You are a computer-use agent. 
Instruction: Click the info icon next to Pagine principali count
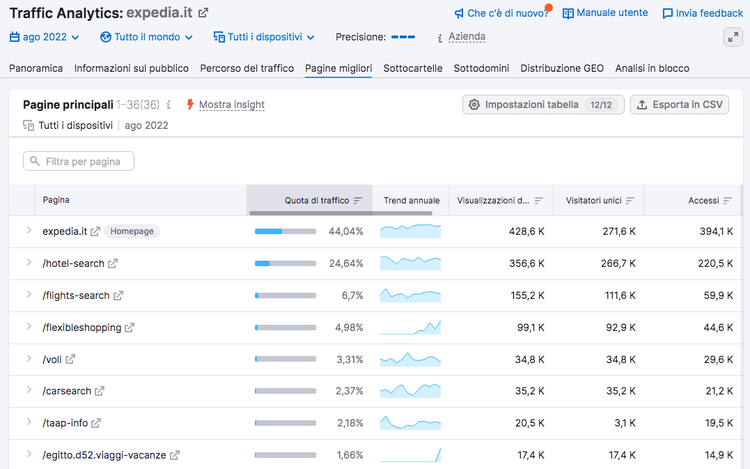pos(168,105)
